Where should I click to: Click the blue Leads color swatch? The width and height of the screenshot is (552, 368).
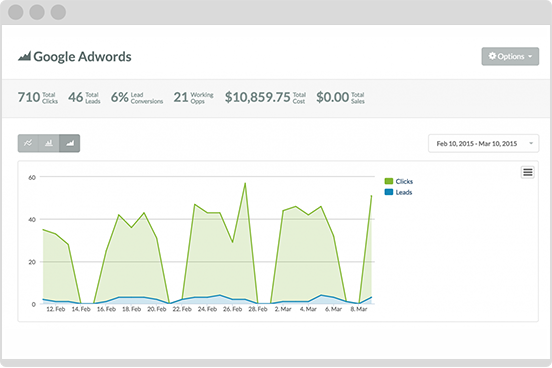(x=389, y=192)
